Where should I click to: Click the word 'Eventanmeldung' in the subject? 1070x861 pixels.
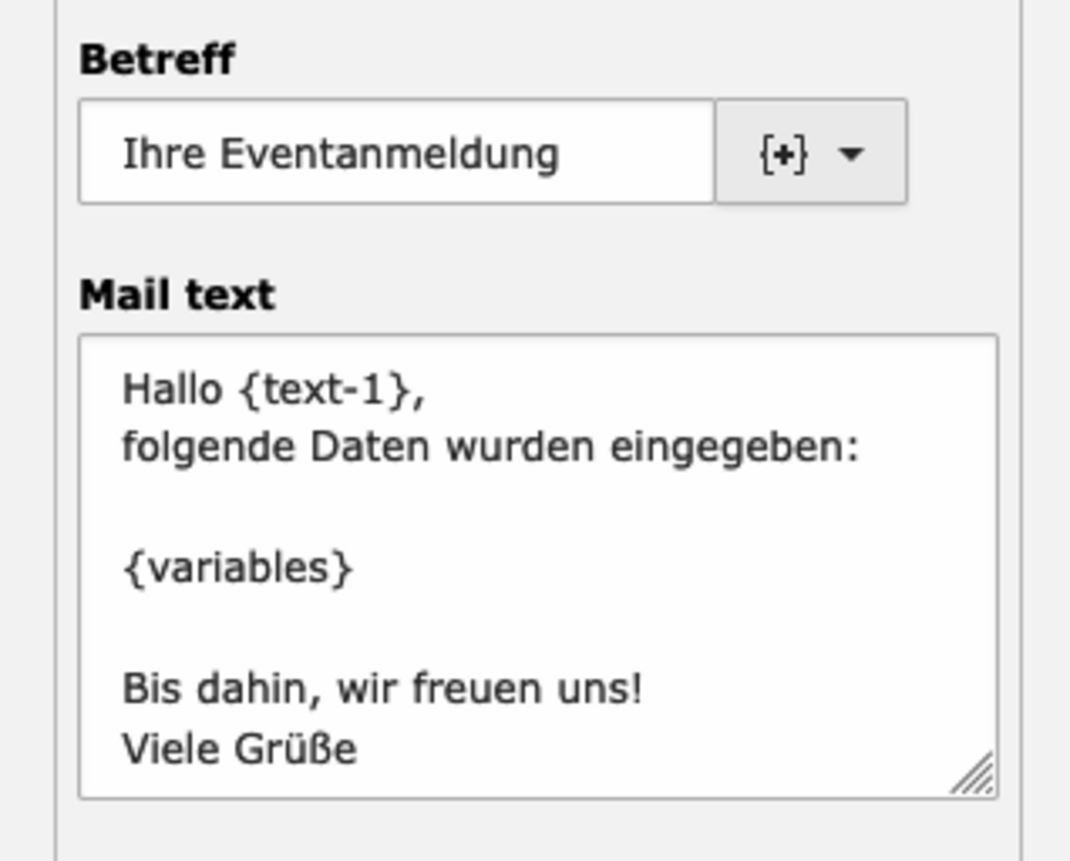[x=390, y=154]
